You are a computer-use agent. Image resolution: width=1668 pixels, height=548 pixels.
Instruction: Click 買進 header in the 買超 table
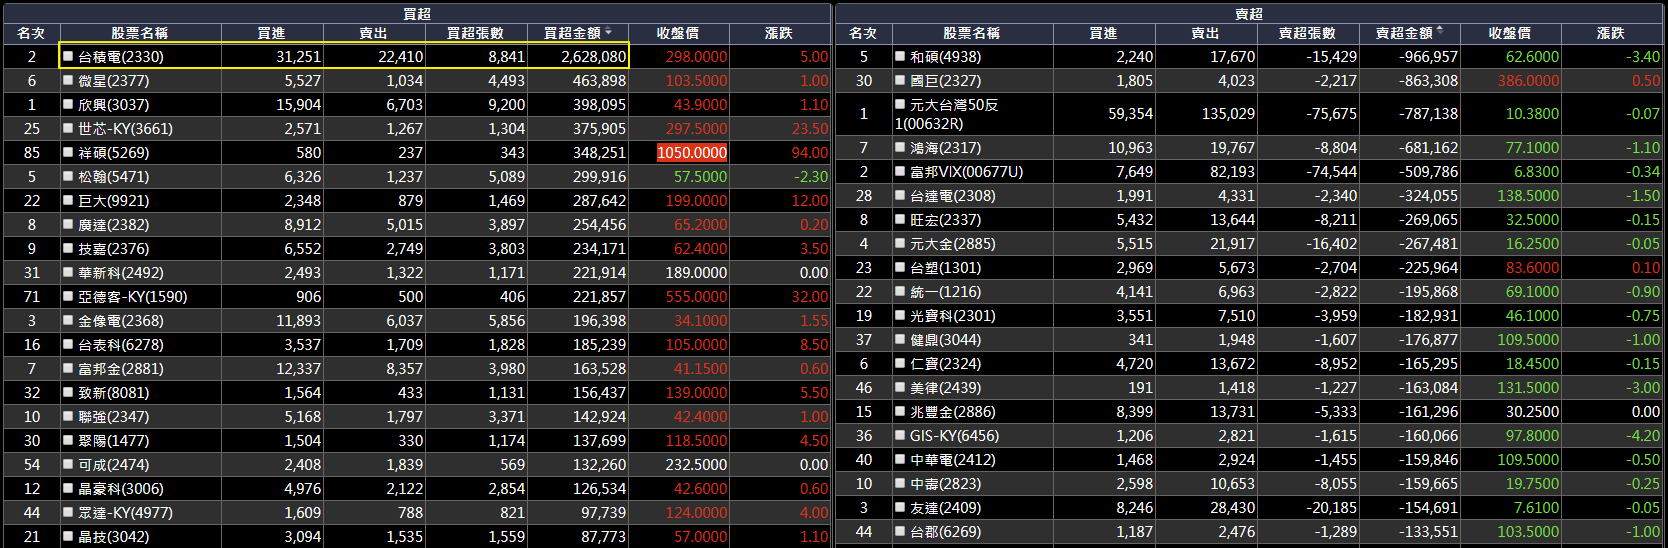tap(272, 33)
